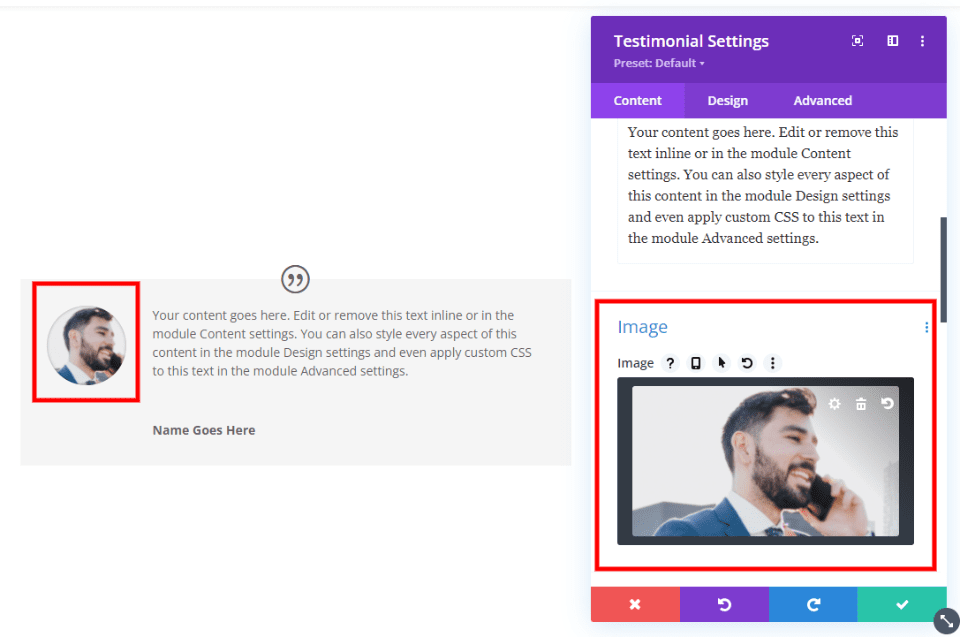960x637 pixels.
Task: Discard changes with the red X button
Action: [x=635, y=604]
